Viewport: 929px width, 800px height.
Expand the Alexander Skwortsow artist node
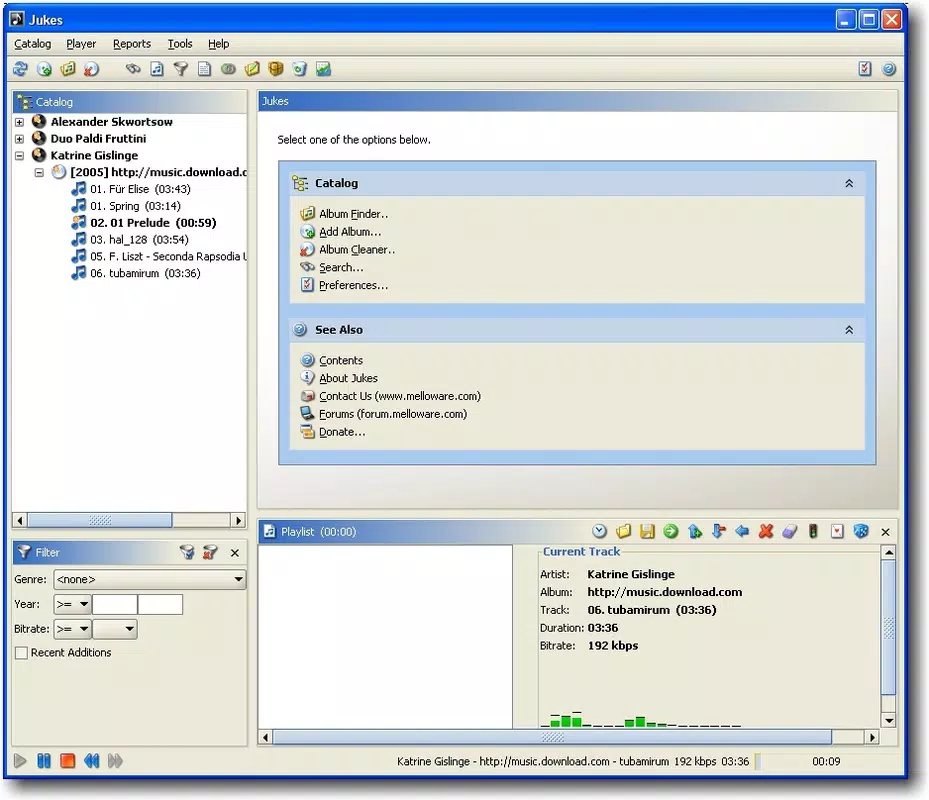coord(20,122)
